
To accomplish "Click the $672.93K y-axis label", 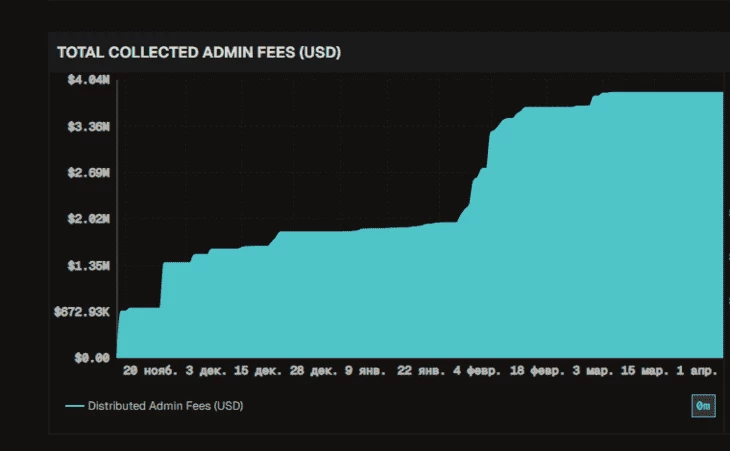I will (82, 312).
